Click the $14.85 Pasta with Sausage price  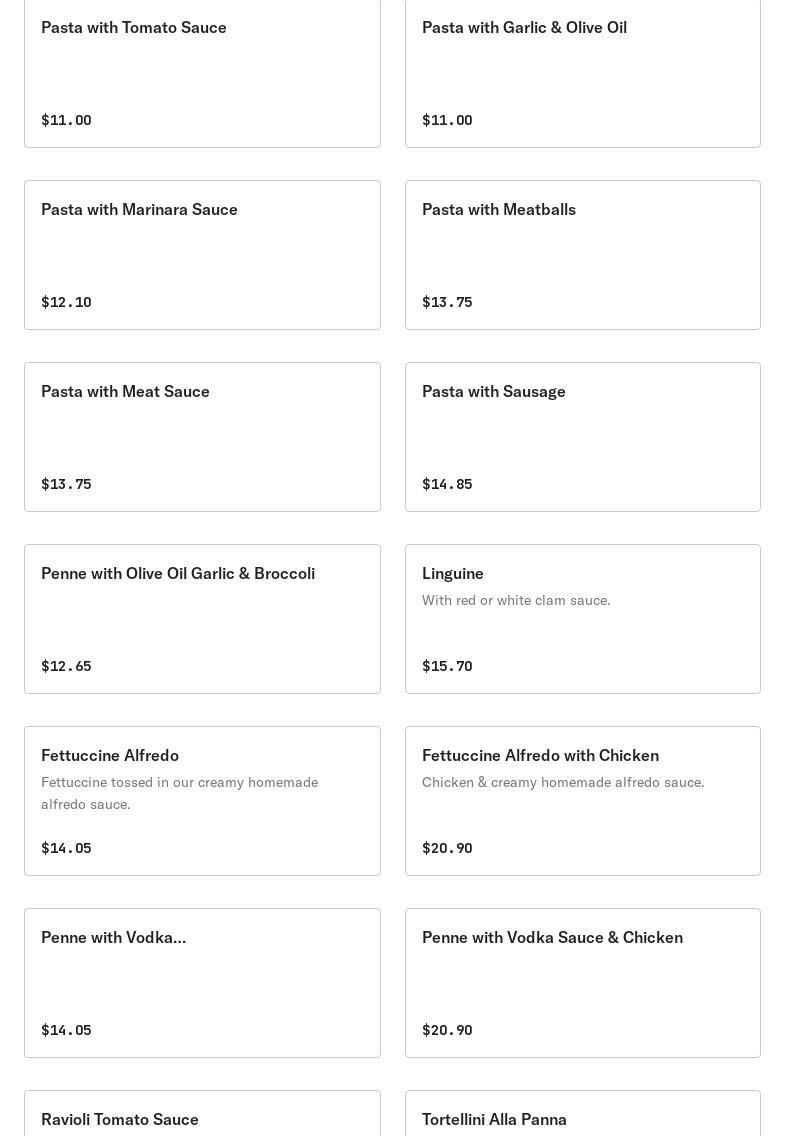[x=447, y=484]
